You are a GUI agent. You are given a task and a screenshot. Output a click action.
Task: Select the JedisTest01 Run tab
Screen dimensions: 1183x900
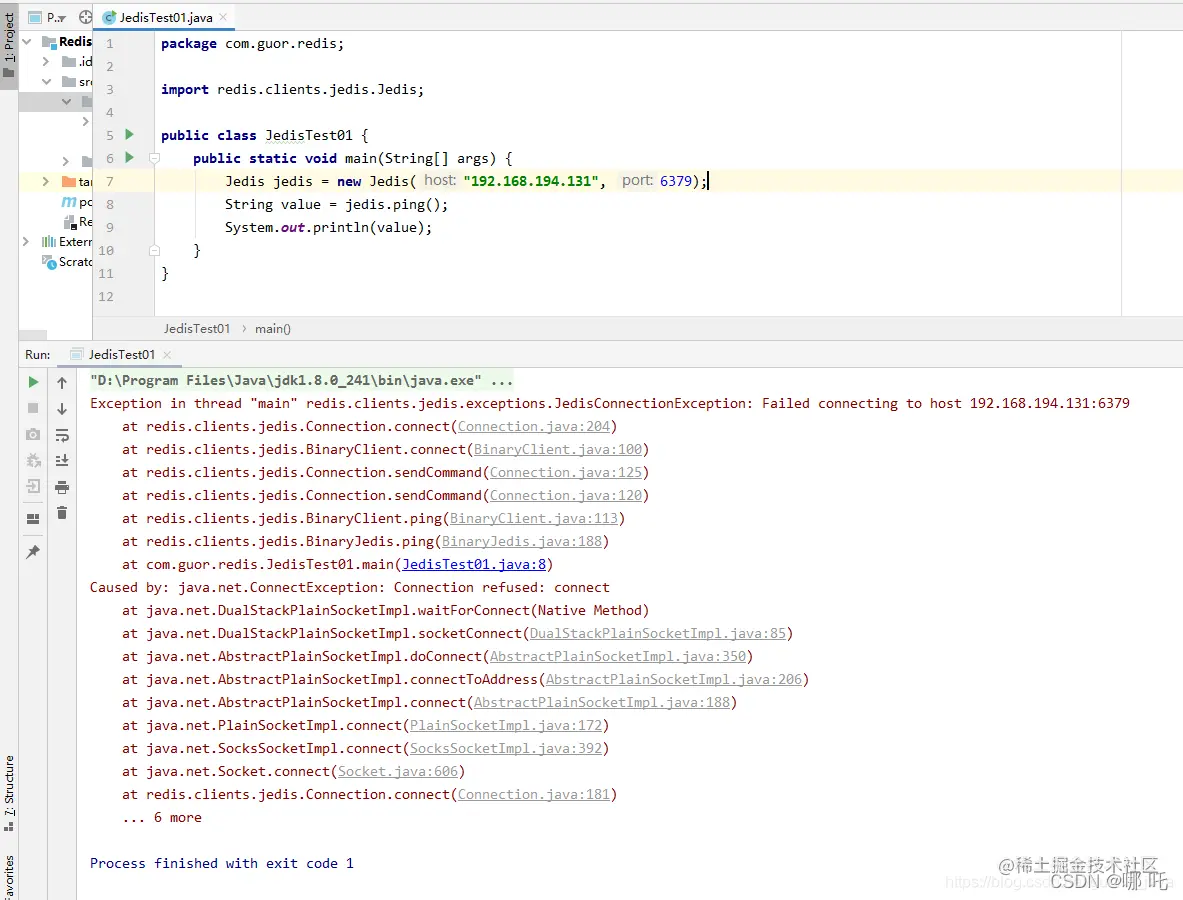[x=121, y=355]
